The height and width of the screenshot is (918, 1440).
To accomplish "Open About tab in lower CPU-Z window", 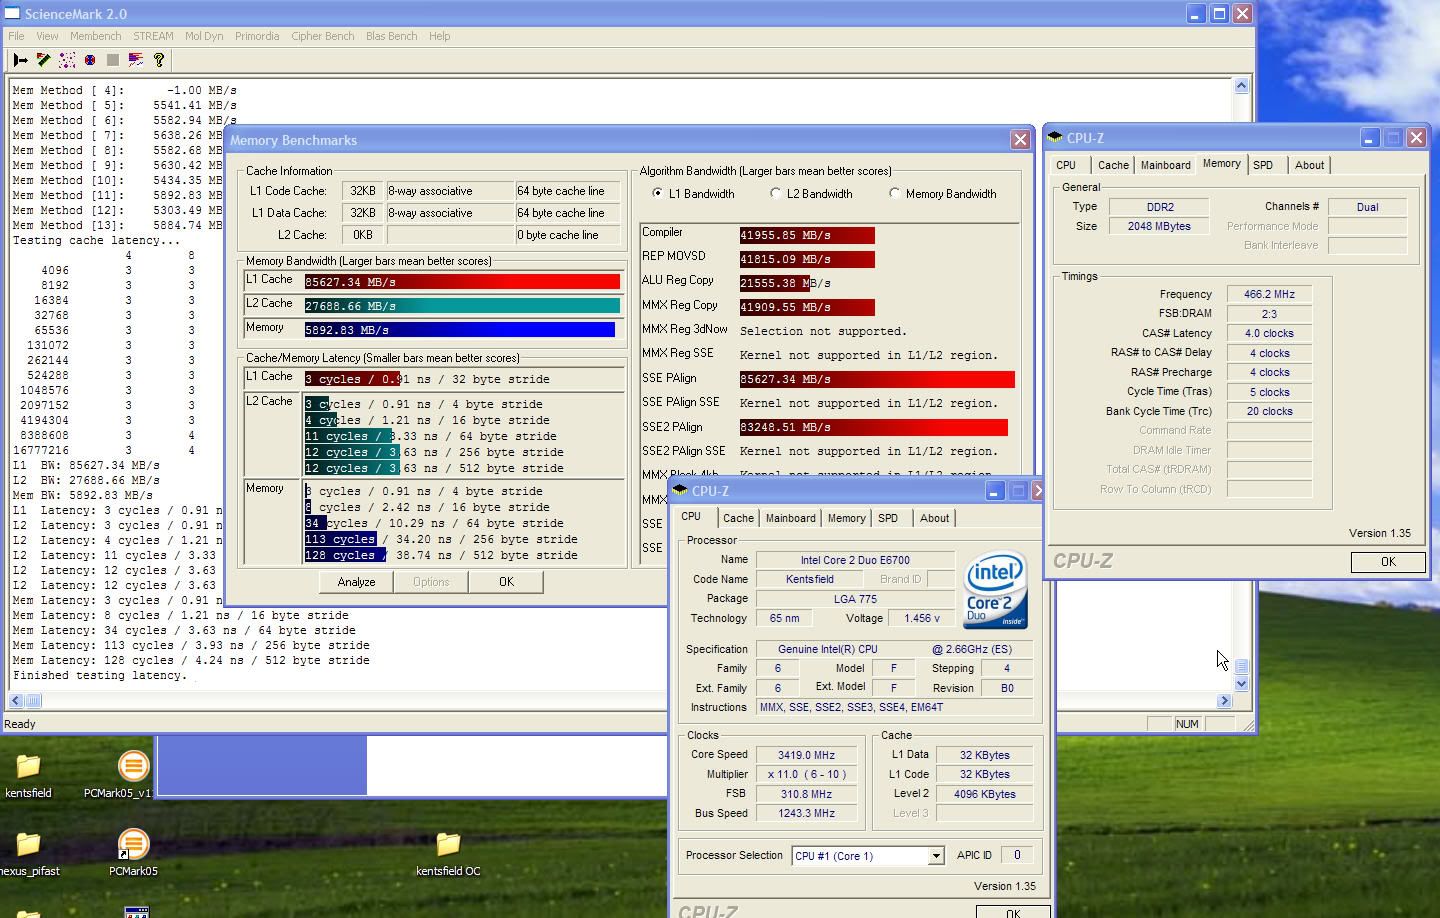I will click(x=934, y=518).
